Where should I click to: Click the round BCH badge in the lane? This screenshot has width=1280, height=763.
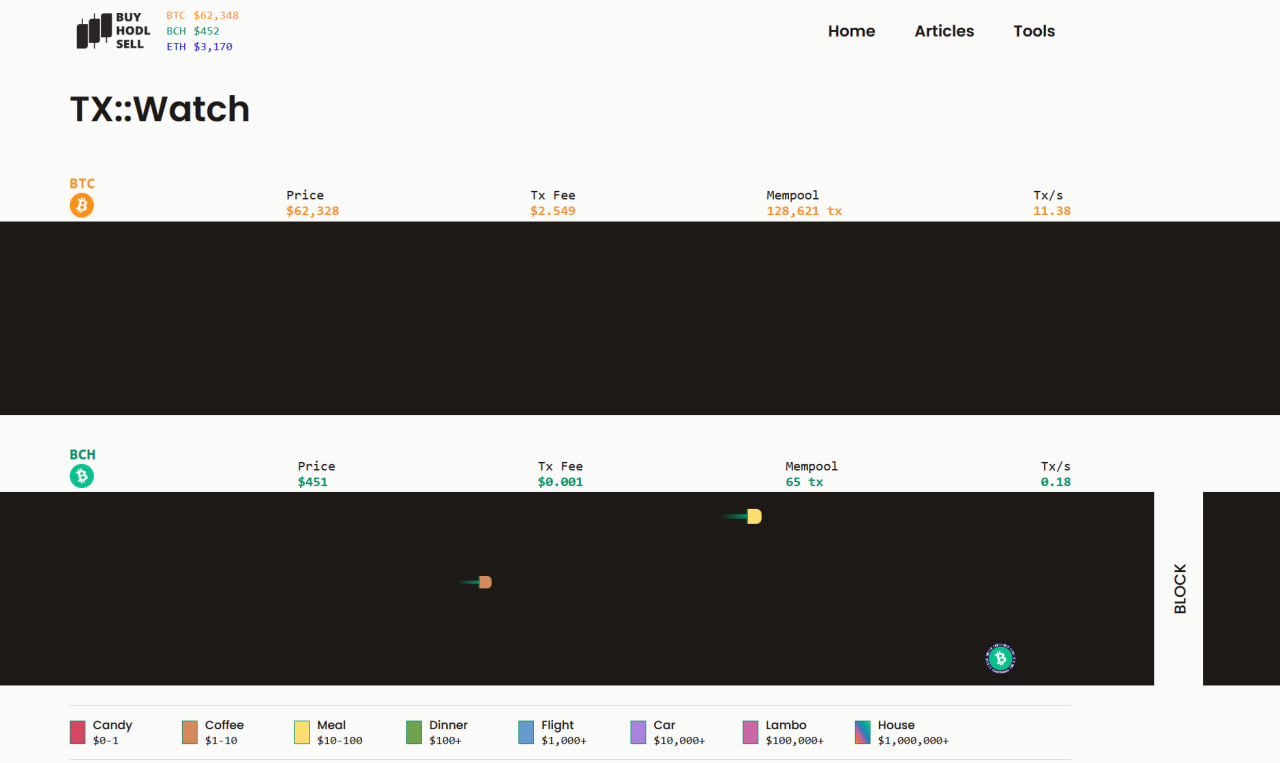coord(1000,658)
